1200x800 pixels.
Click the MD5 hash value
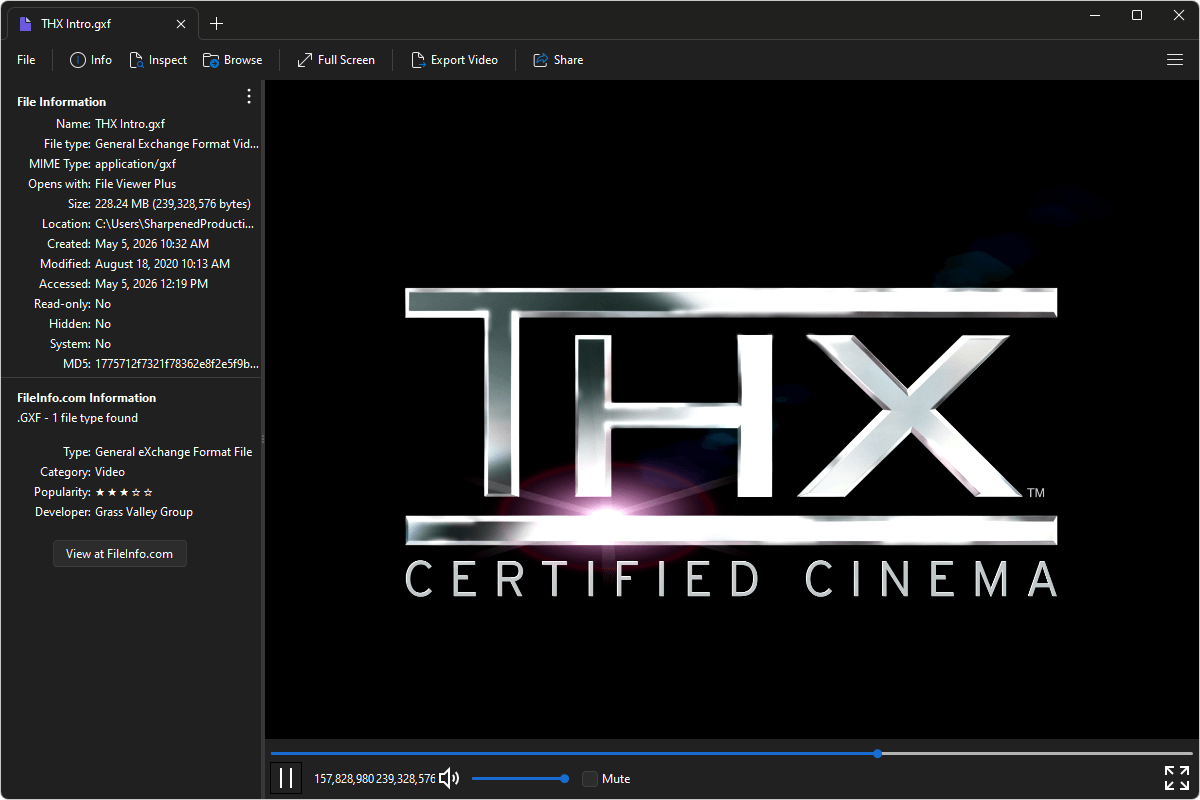[x=177, y=364]
